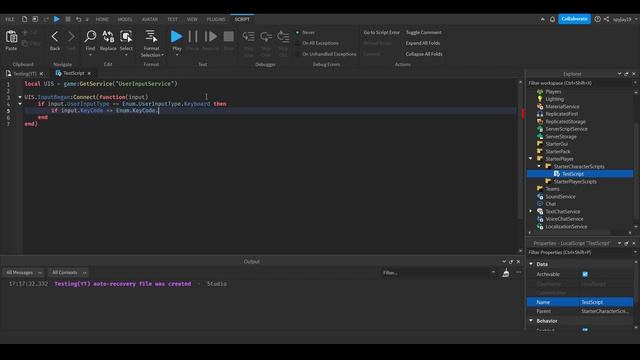
Task: Click the Resume test button
Action: [211, 37]
